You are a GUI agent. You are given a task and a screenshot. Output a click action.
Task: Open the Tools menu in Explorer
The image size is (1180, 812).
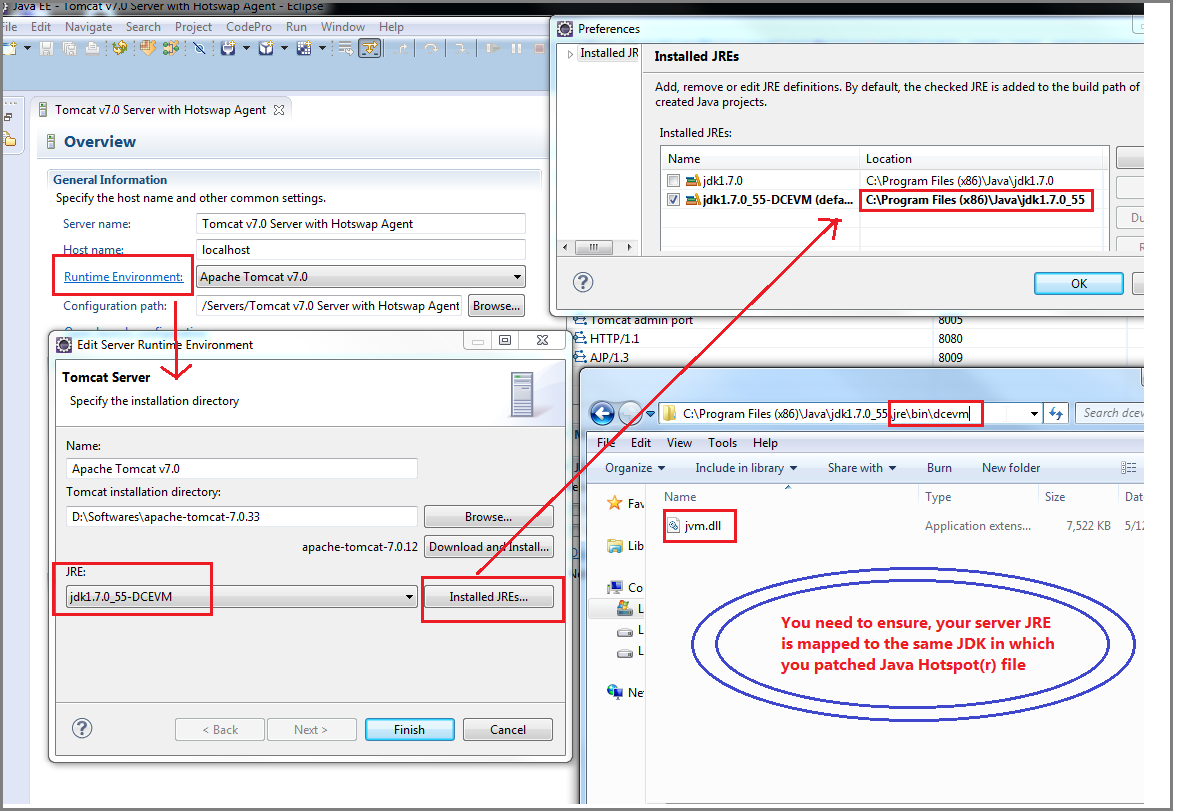point(722,442)
